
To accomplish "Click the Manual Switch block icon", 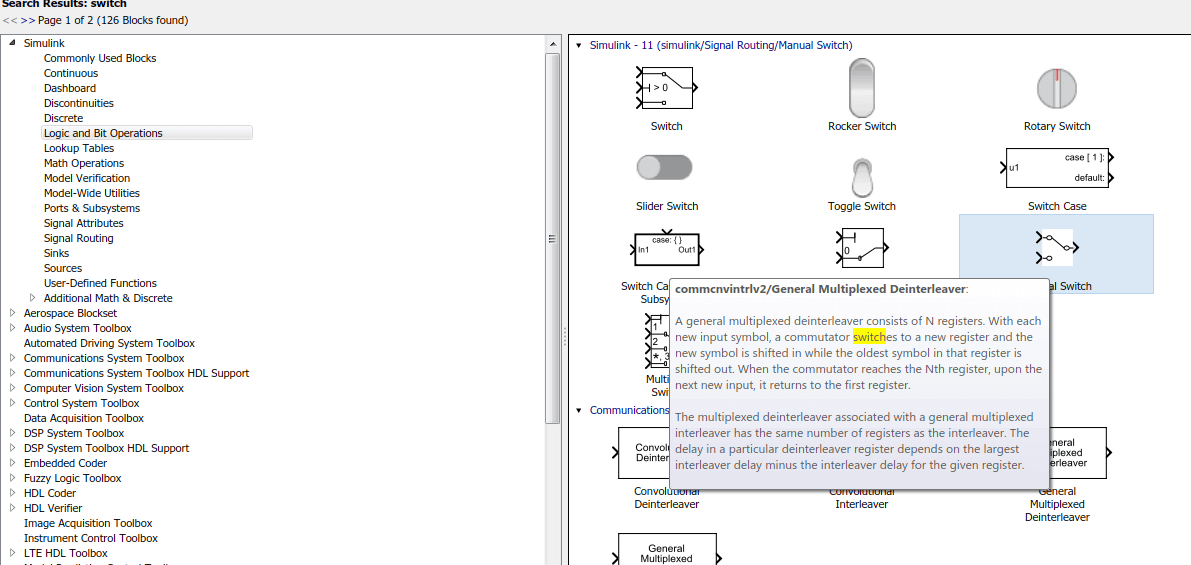I will (x=1056, y=245).
